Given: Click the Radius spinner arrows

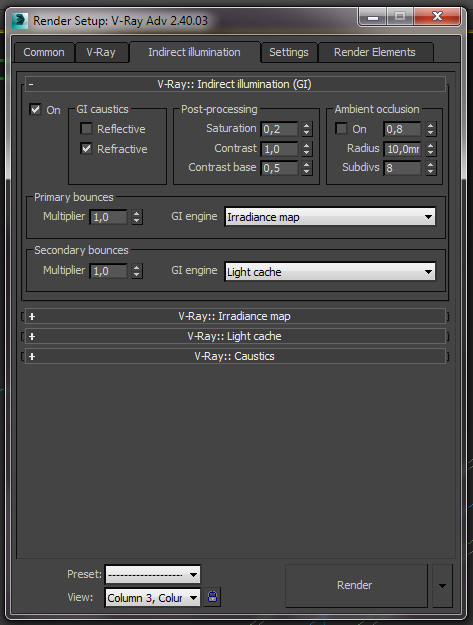Looking at the screenshot, I should click(430, 149).
